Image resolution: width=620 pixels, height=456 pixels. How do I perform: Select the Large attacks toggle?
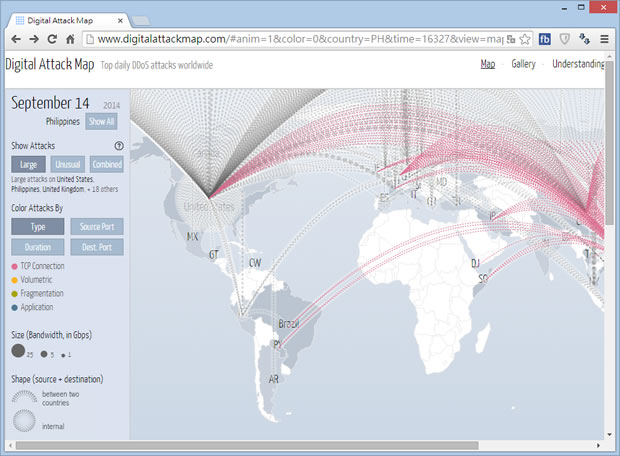tap(28, 165)
